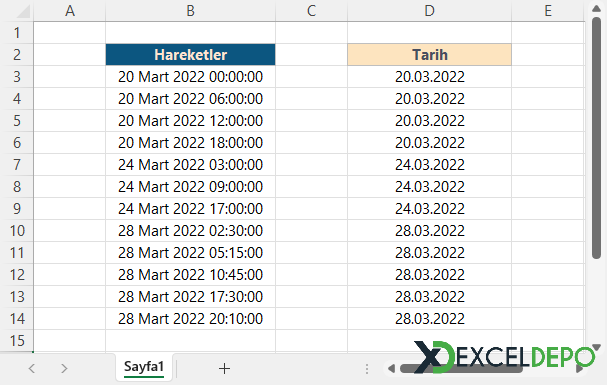Image resolution: width=607 pixels, height=385 pixels.
Task: Select cell 20 Mart 2022 12:00:00
Action: tap(190, 121)
